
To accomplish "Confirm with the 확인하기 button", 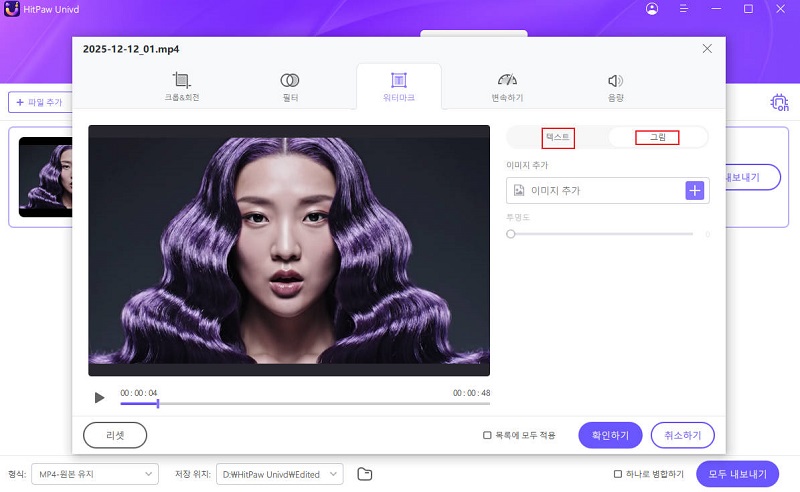I will 610,435.
